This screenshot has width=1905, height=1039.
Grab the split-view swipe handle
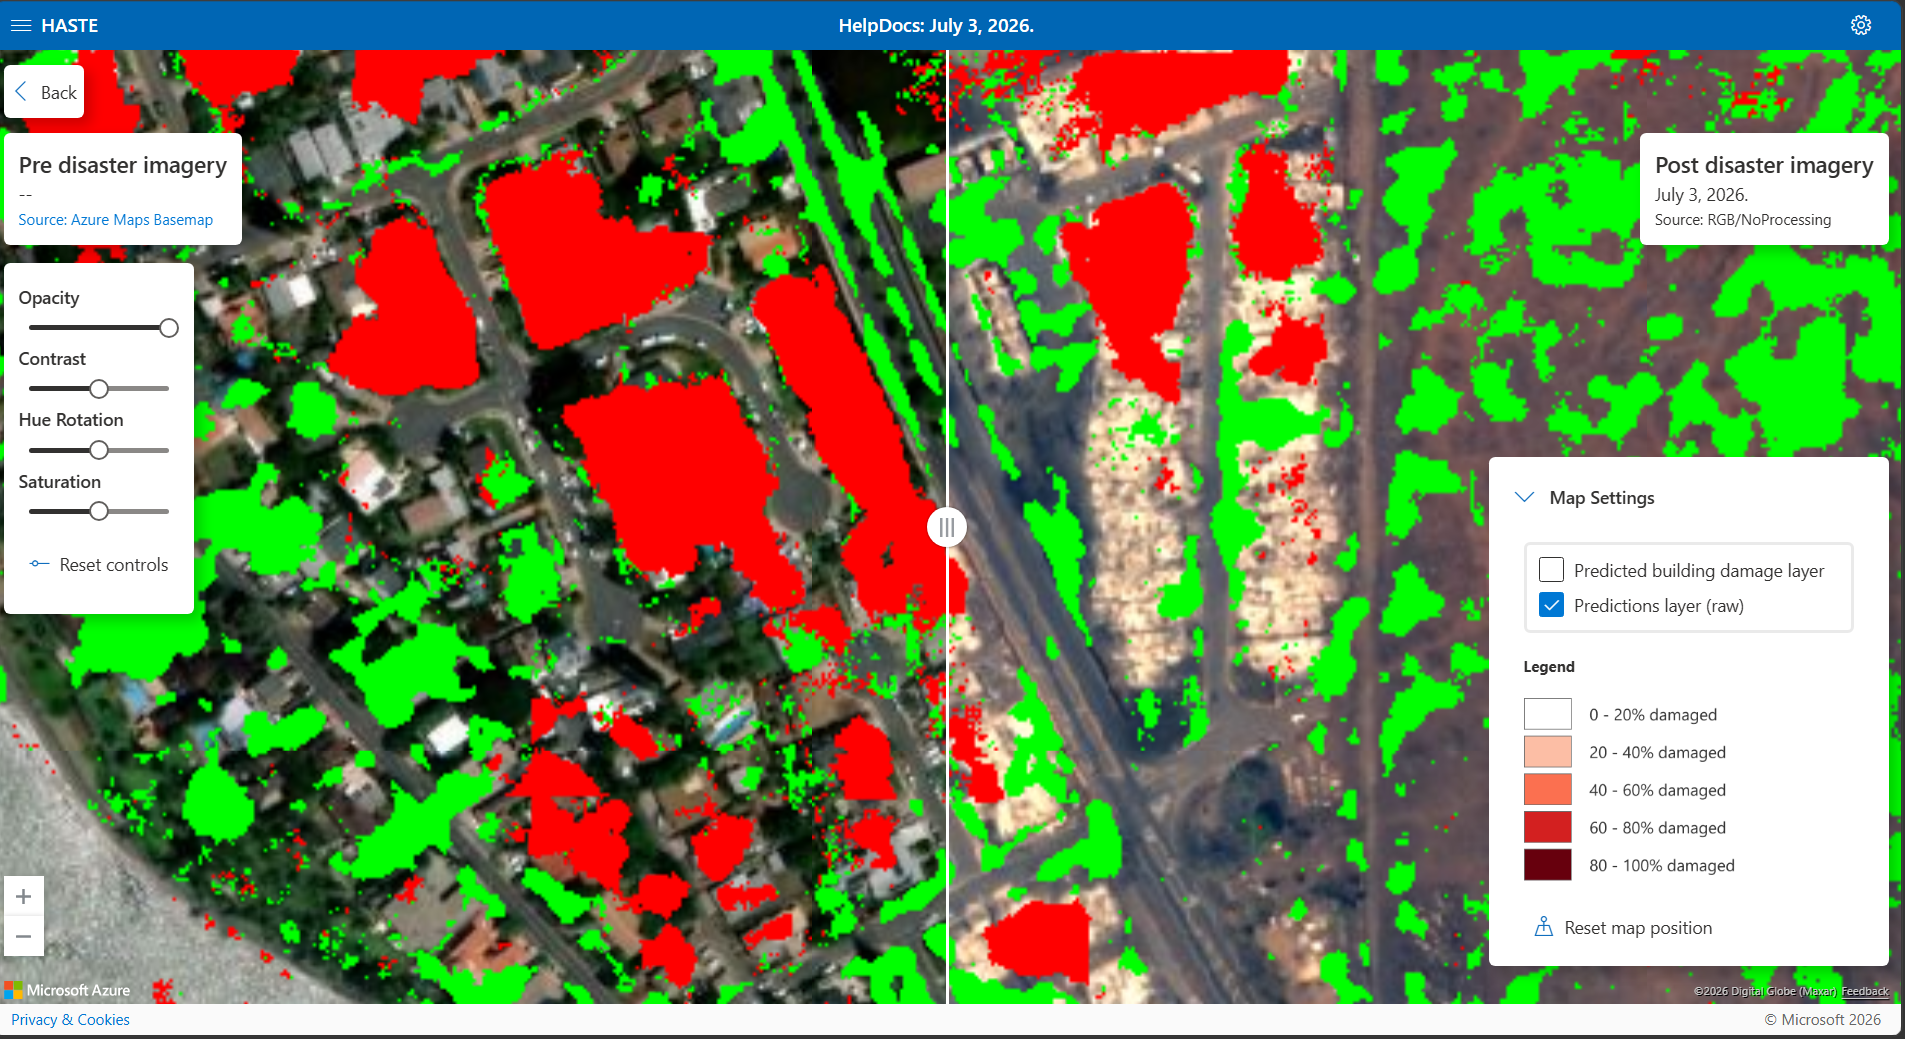click(946, 527)
